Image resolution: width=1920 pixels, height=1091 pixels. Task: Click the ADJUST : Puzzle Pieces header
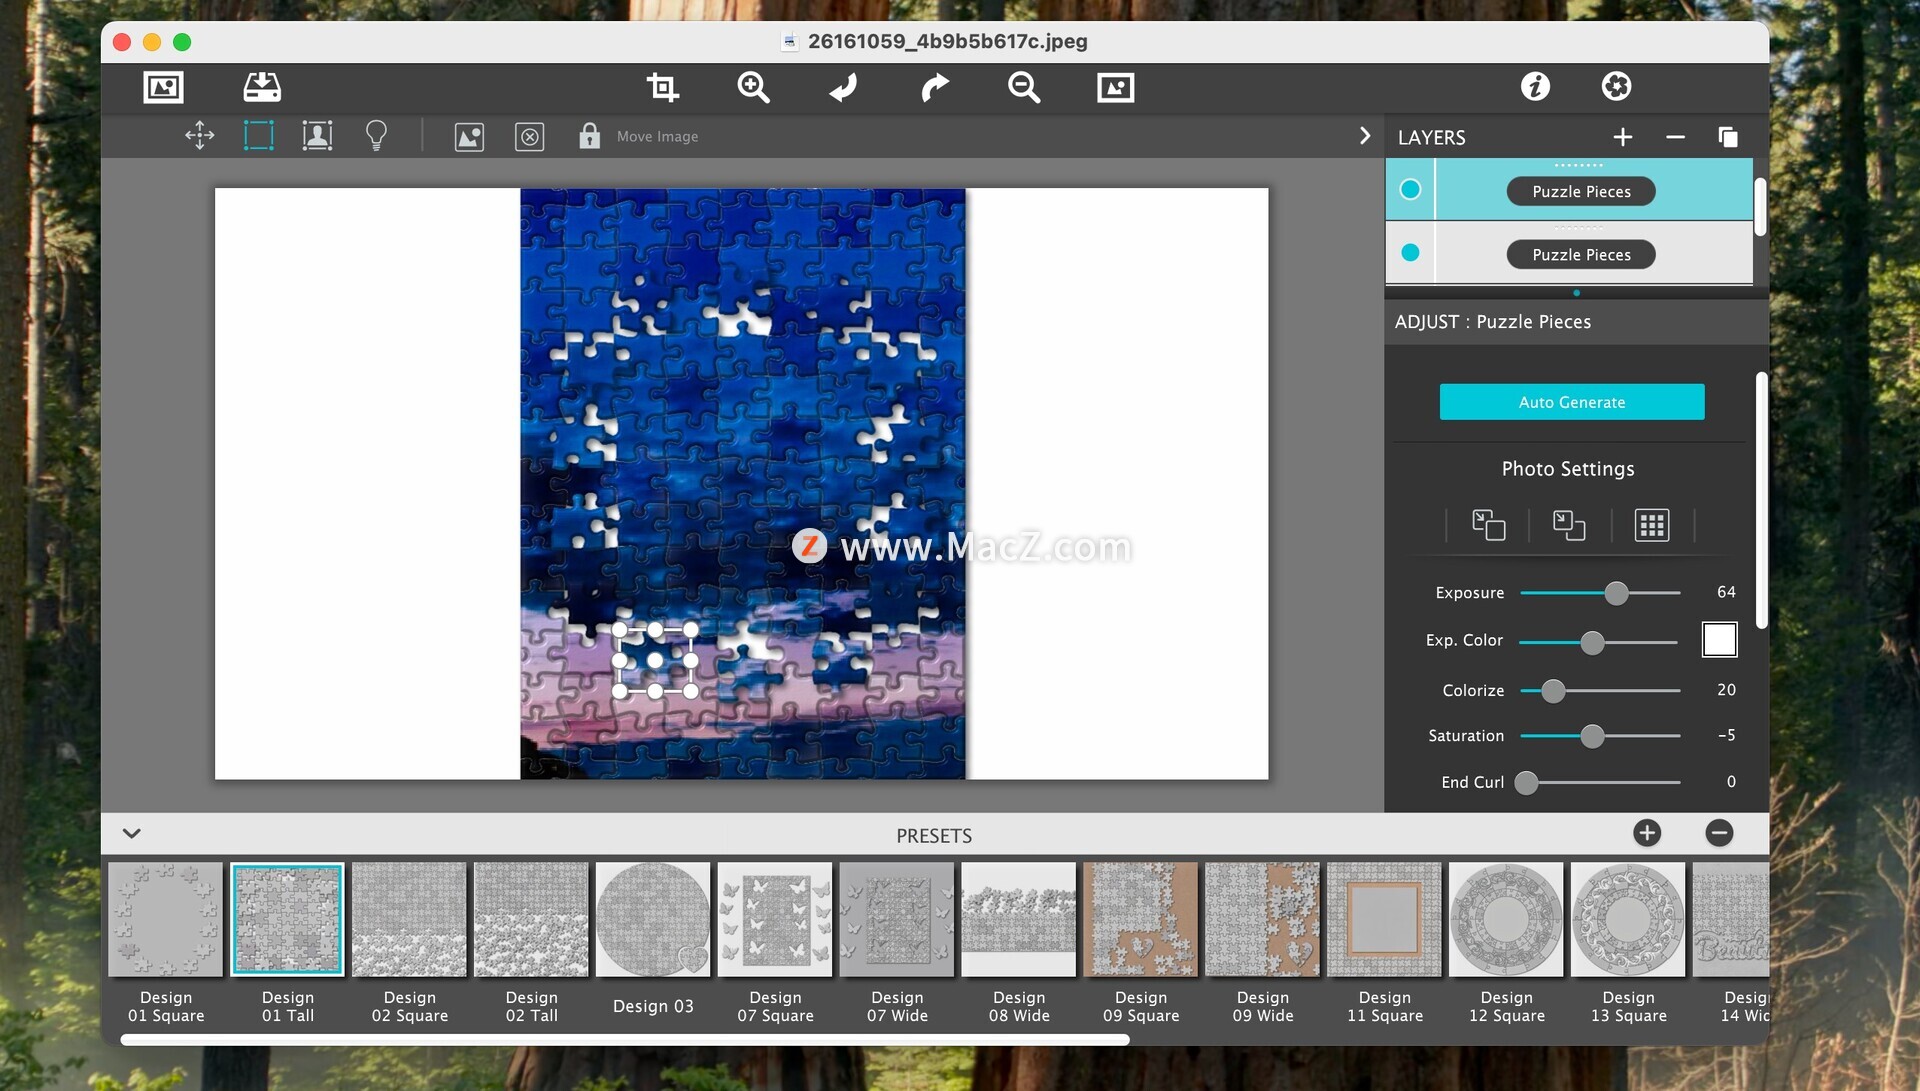[x=1493, y=322]
